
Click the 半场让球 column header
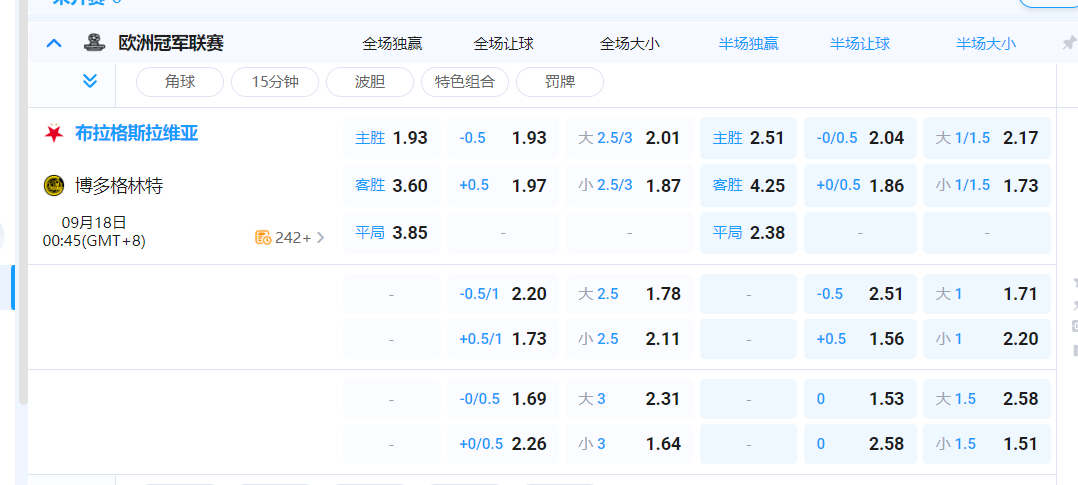click(x=860, y=44)
